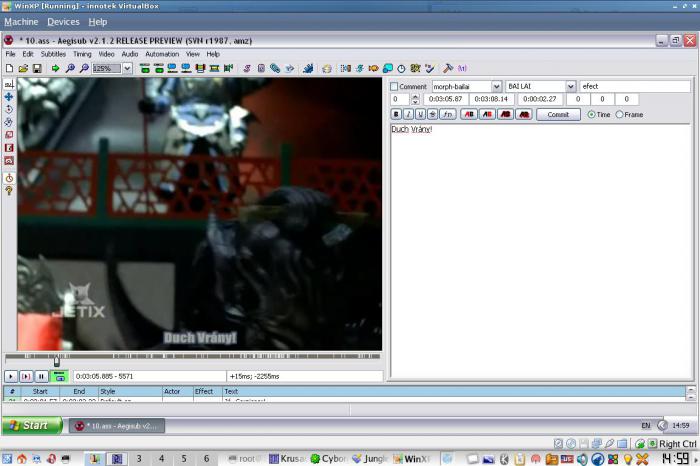Select the scale subtitles tool
700x466 pixels.
pos(9,135)
